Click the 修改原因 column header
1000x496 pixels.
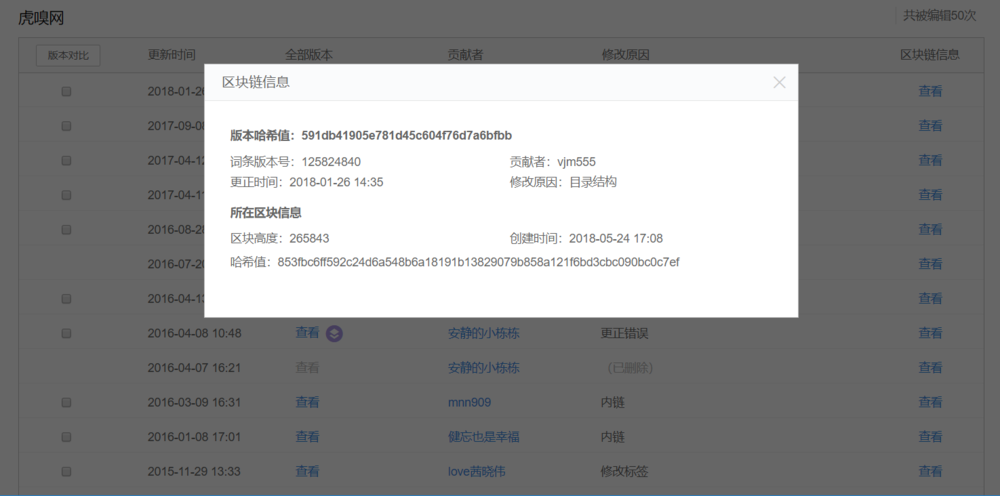point(625,55)
